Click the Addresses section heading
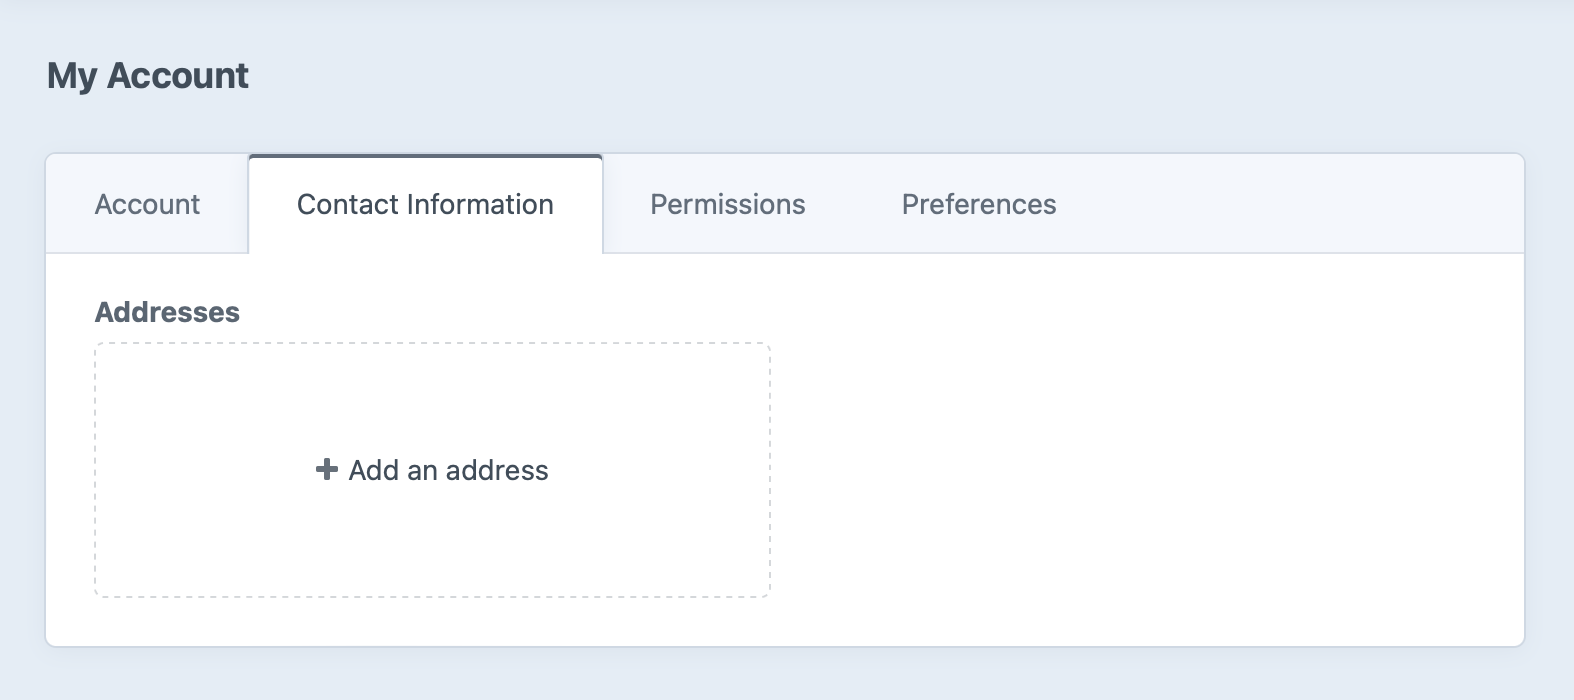 167,311
